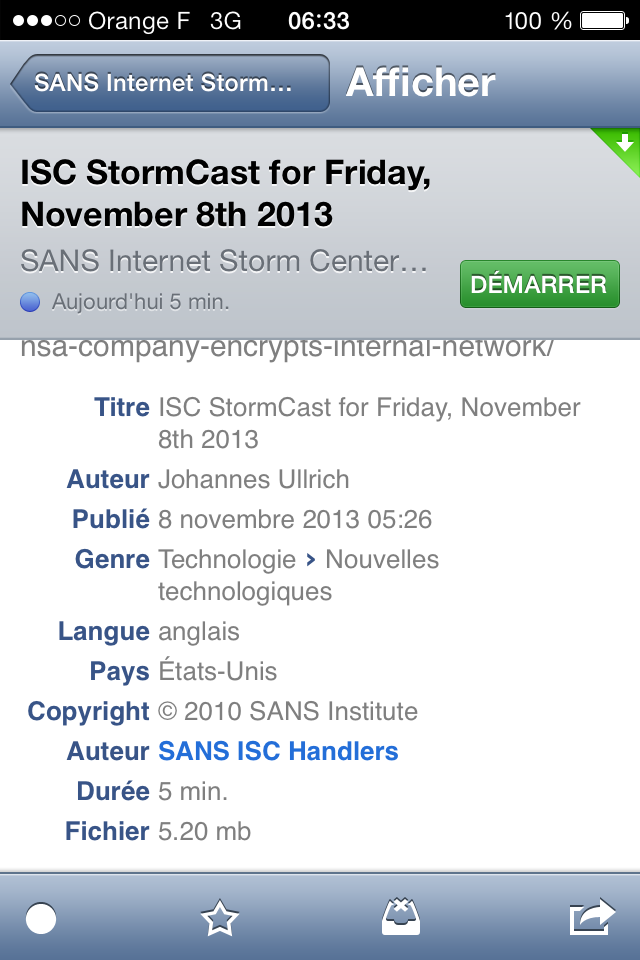
Task: Tap the Afficher navigation title
Action: point(420,83)
